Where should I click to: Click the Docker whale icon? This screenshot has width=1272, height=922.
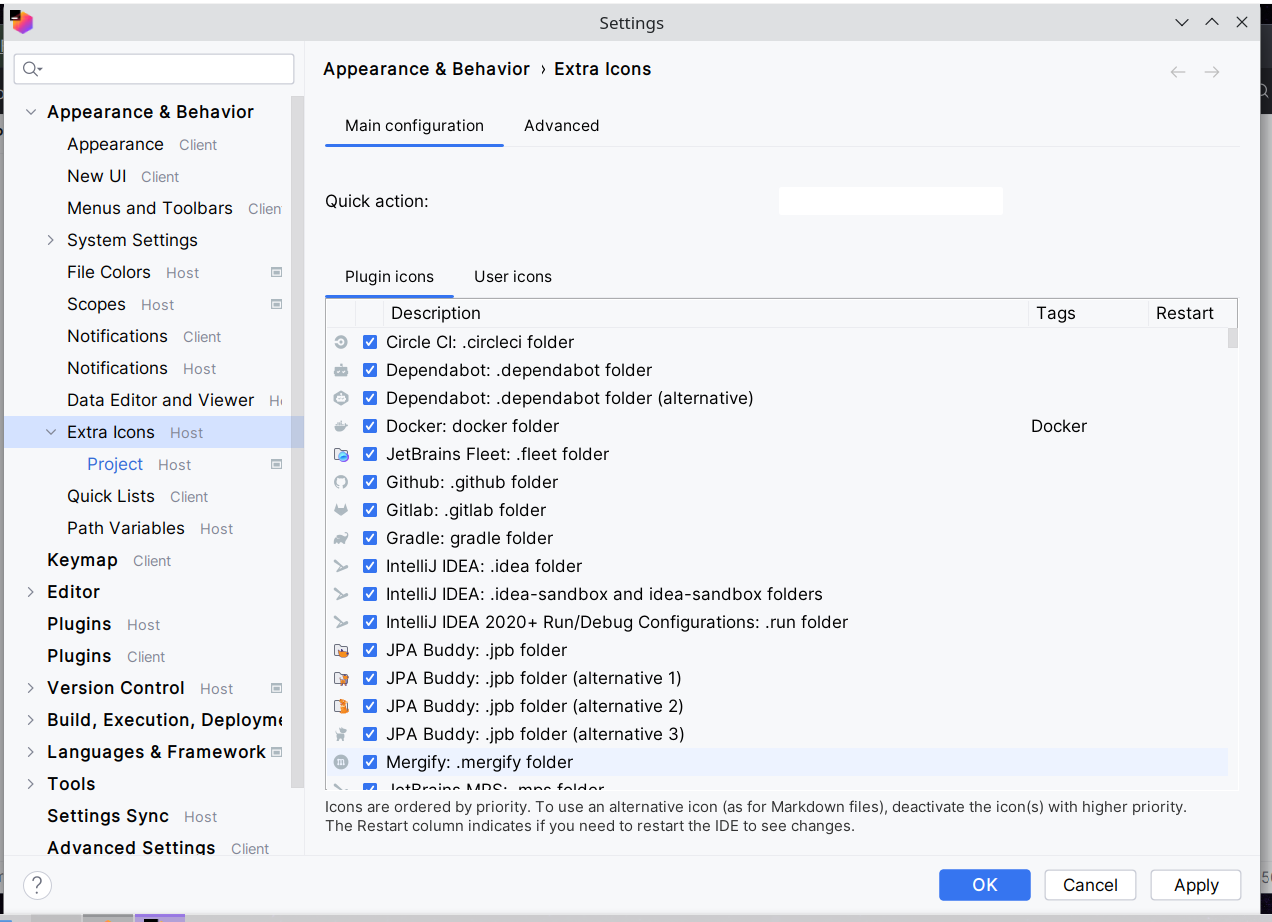[x=341, y=425]
